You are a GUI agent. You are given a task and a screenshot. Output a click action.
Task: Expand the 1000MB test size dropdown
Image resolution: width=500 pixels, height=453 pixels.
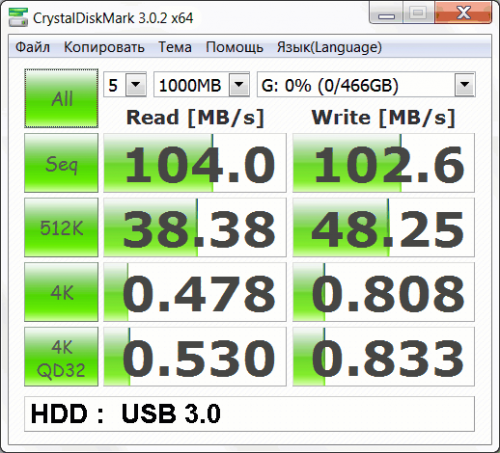click(x=239, y=84)
